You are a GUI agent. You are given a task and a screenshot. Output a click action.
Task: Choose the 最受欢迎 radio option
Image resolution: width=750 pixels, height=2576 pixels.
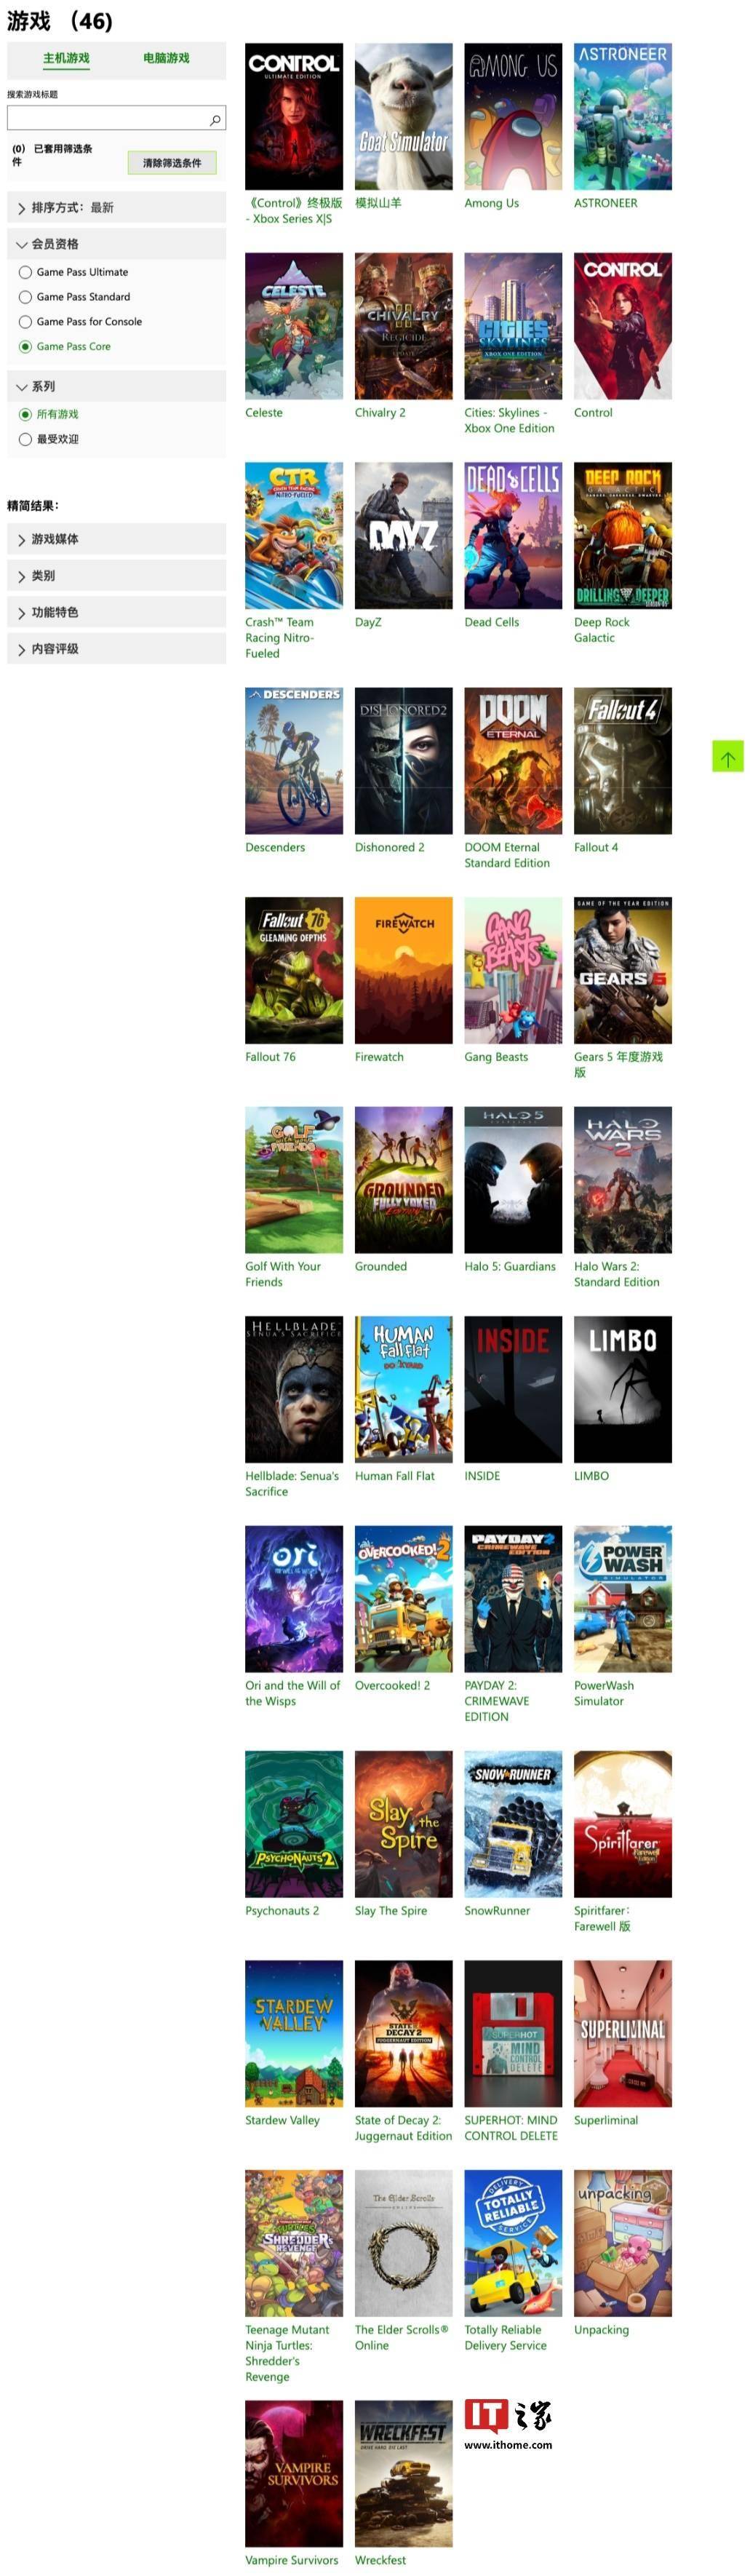25,439
